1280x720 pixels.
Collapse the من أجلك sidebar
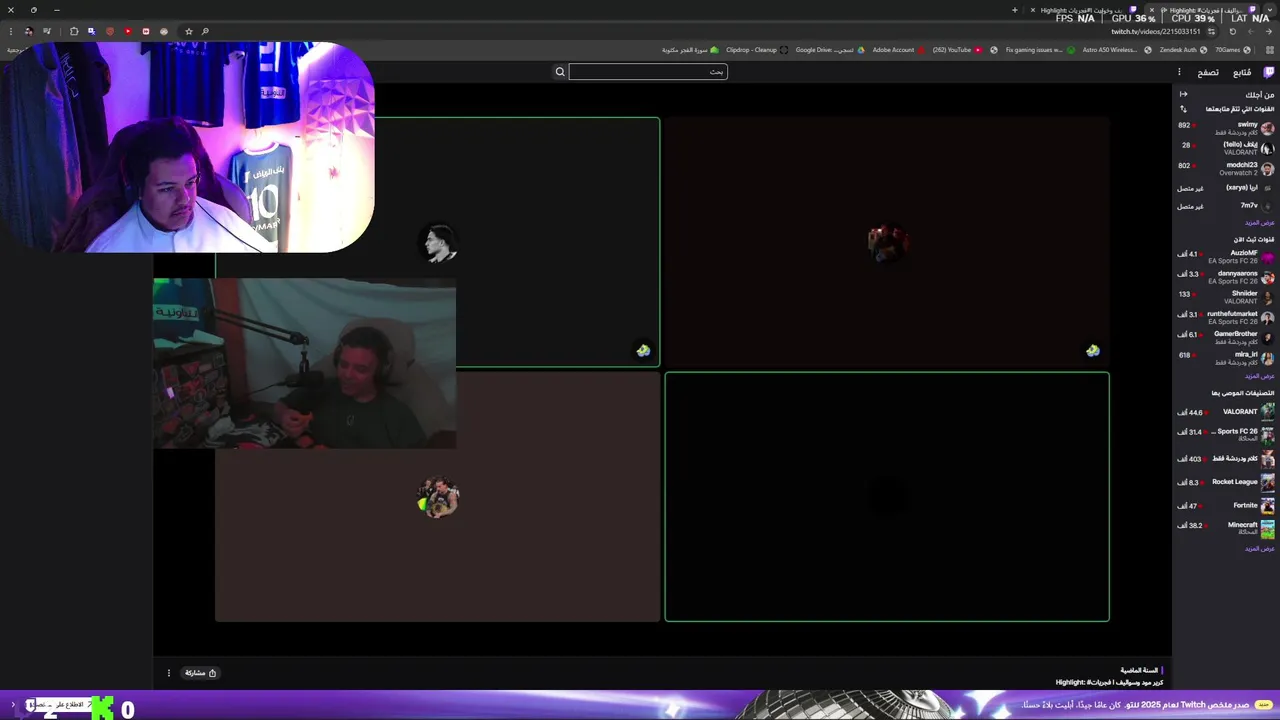point(1184,94)
